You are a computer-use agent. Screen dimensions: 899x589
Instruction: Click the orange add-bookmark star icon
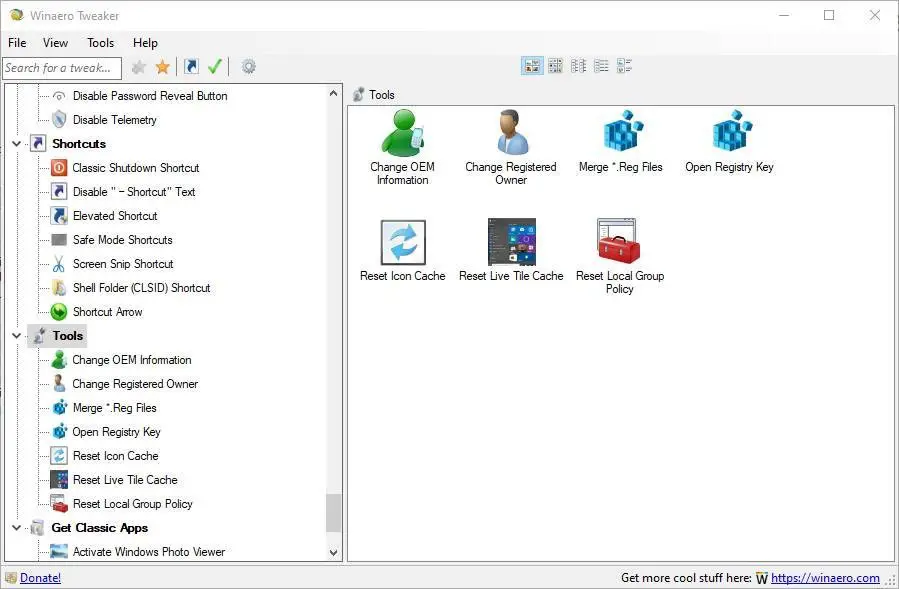coord(163,68)
